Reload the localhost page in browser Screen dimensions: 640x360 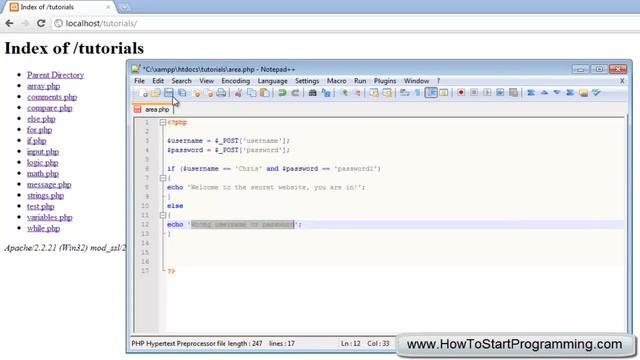pos(41,23)
